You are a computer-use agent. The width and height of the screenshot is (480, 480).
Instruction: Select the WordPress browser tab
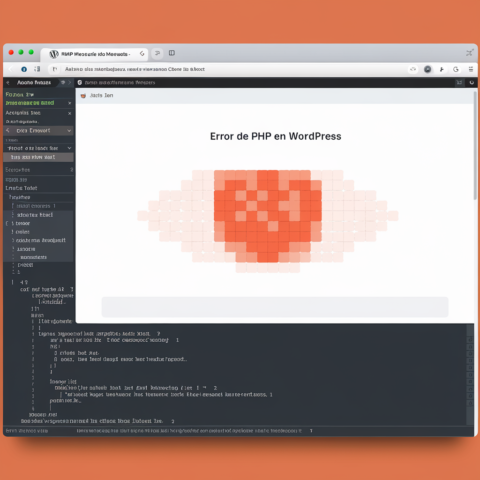[94, 54]
